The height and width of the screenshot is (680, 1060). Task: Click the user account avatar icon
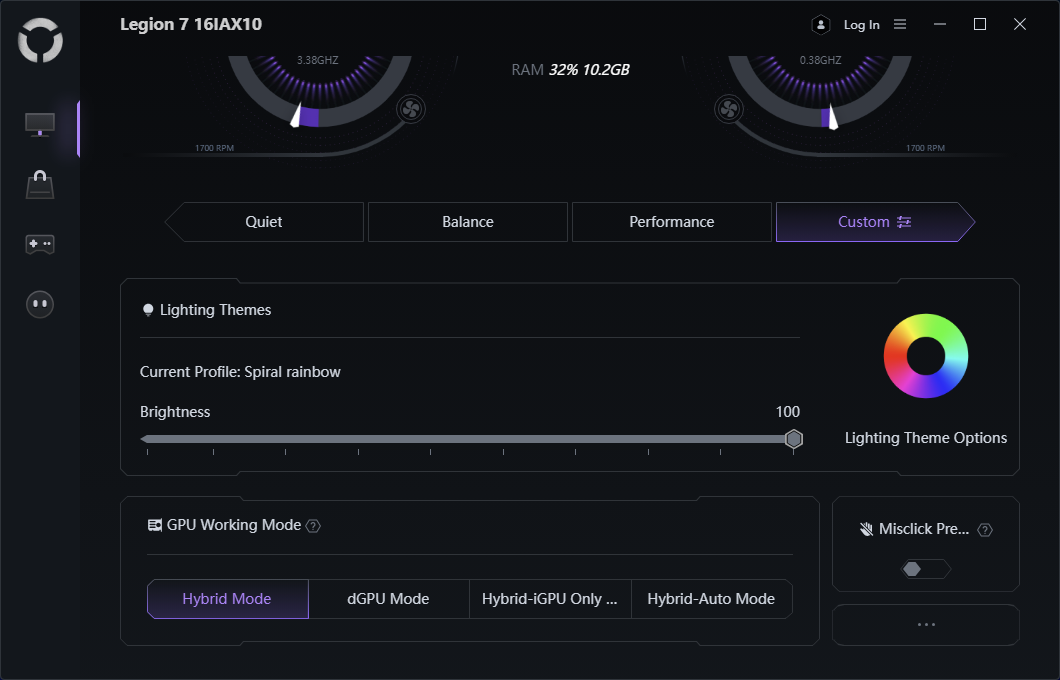[821, 25]
